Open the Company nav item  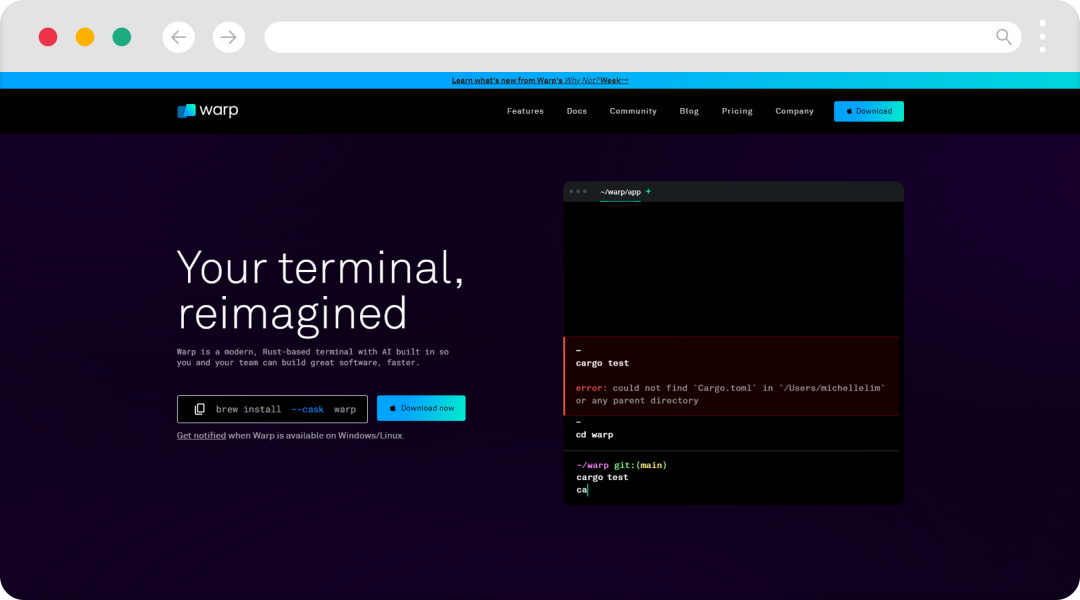coord(794,111)
